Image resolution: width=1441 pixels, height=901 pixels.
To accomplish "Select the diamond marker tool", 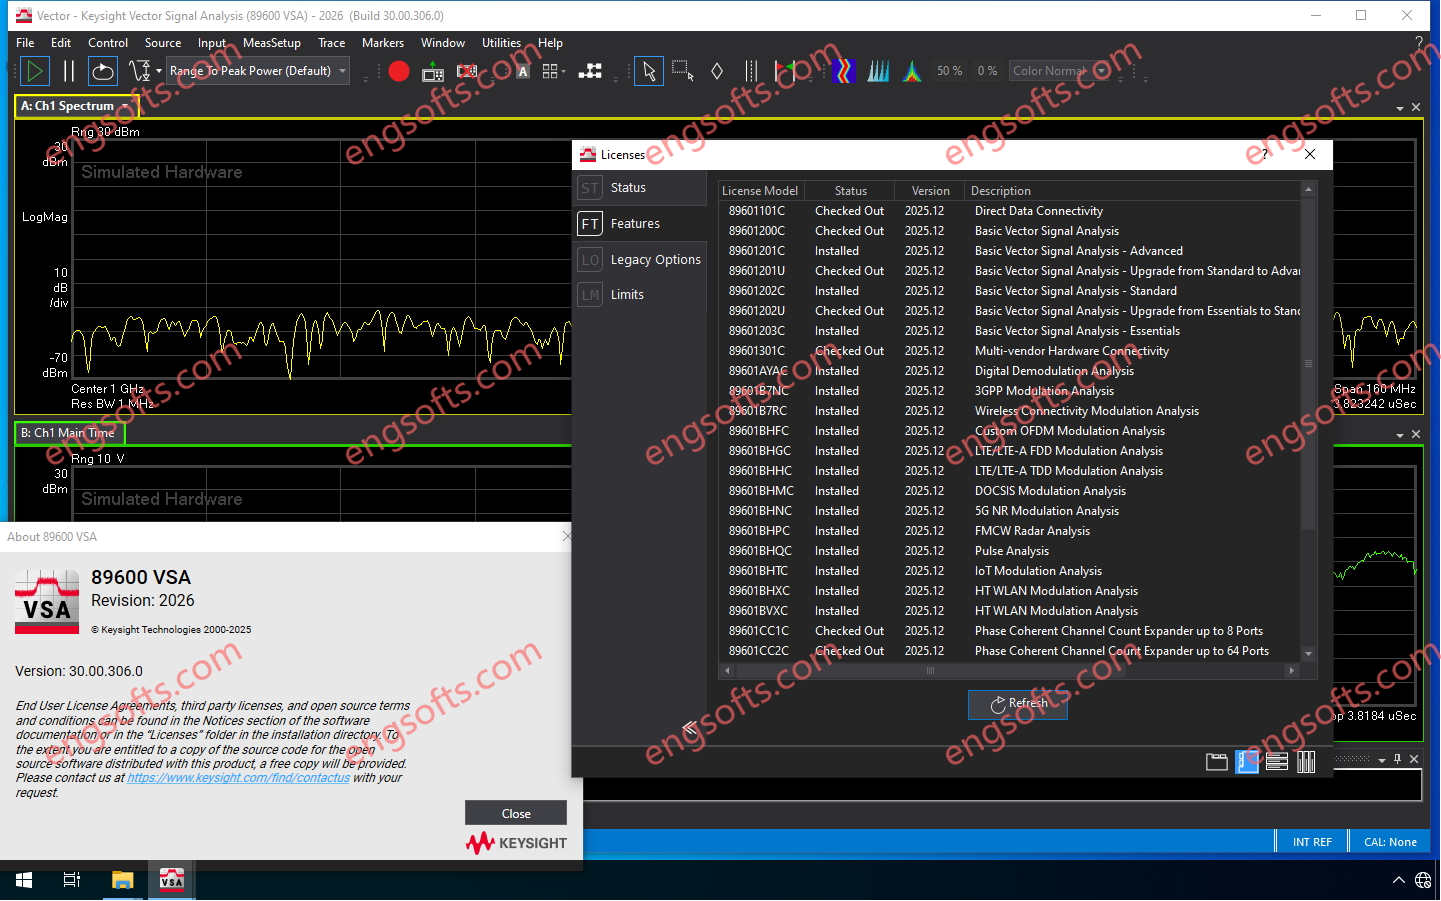I will pyautogui.click(x=716, y=70).
